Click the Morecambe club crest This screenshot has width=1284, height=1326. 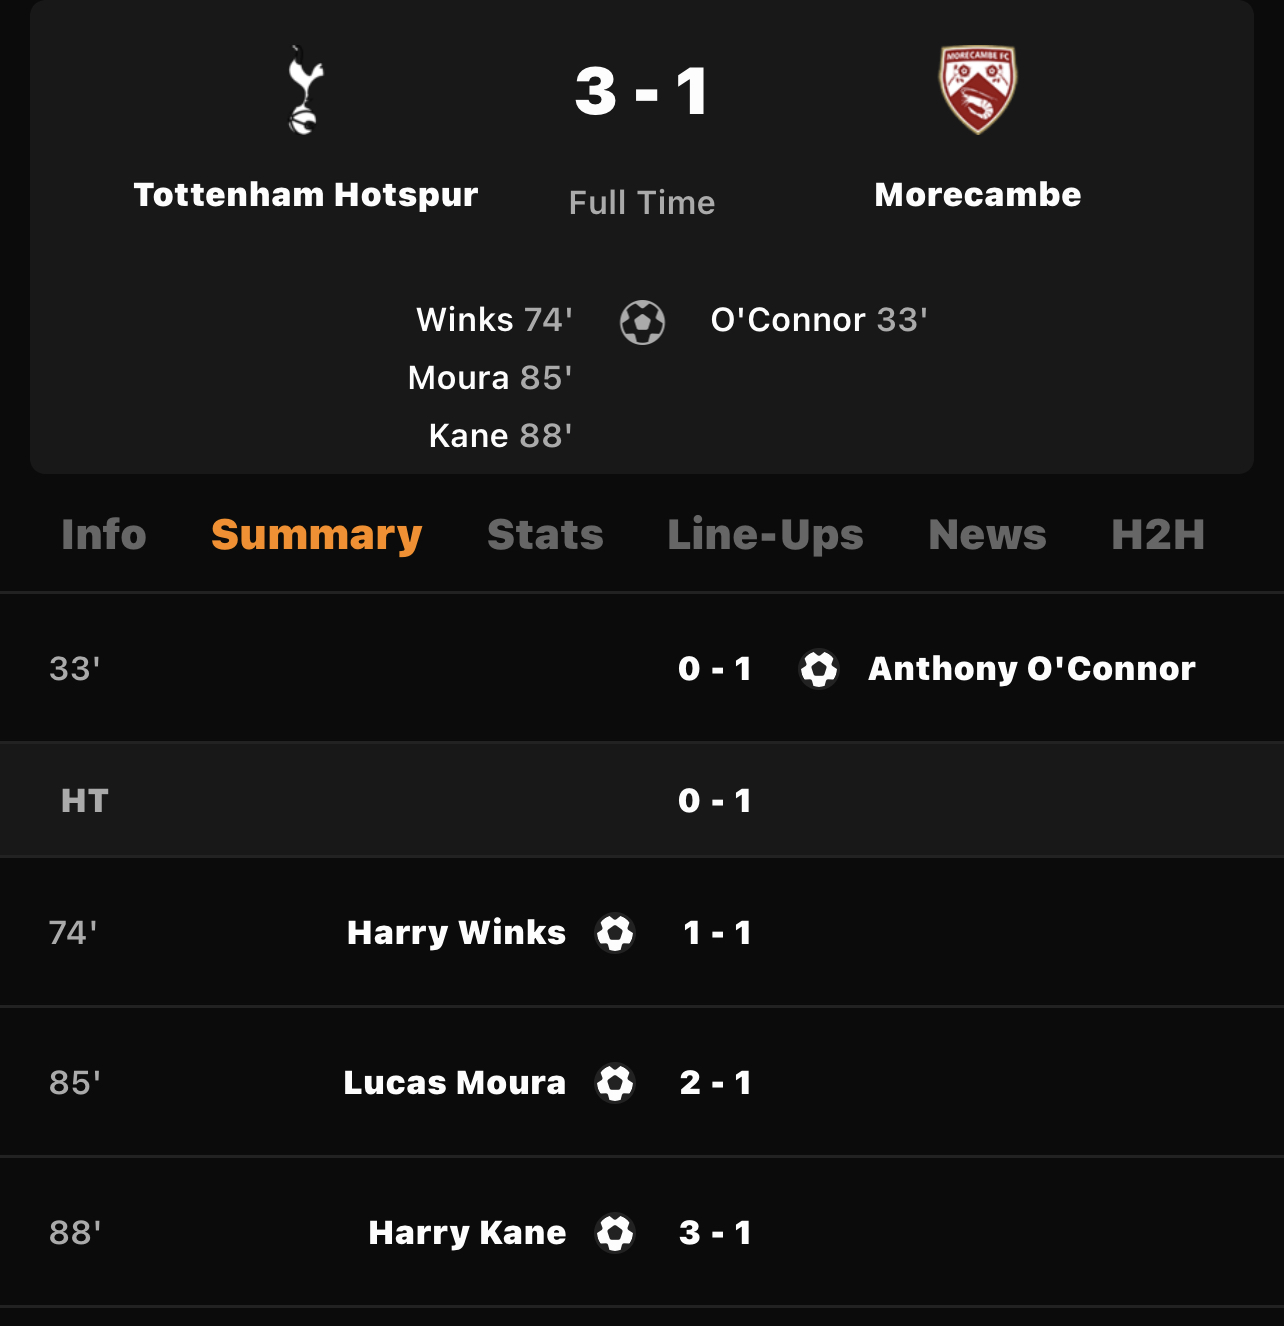click(x=978, y=90)
